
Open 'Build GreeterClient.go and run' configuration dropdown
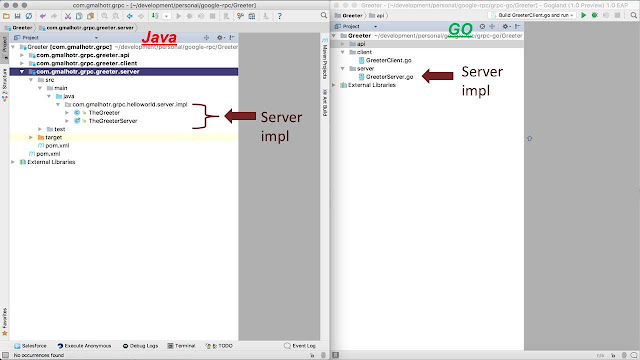533,15
